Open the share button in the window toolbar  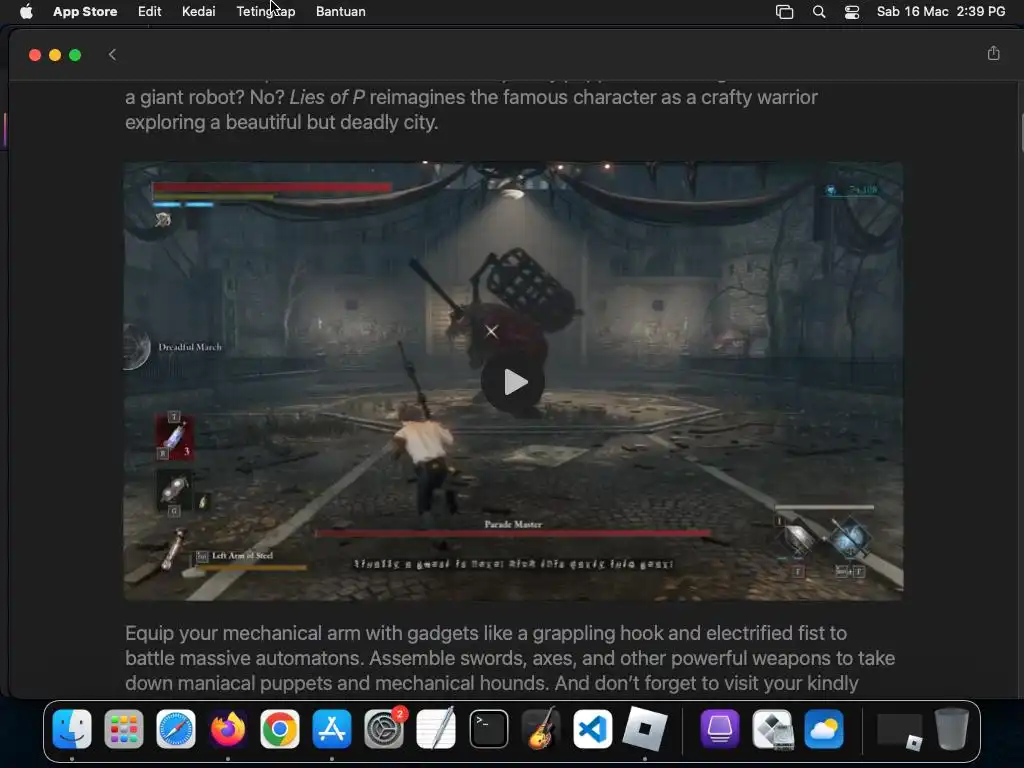coord(993,54)
